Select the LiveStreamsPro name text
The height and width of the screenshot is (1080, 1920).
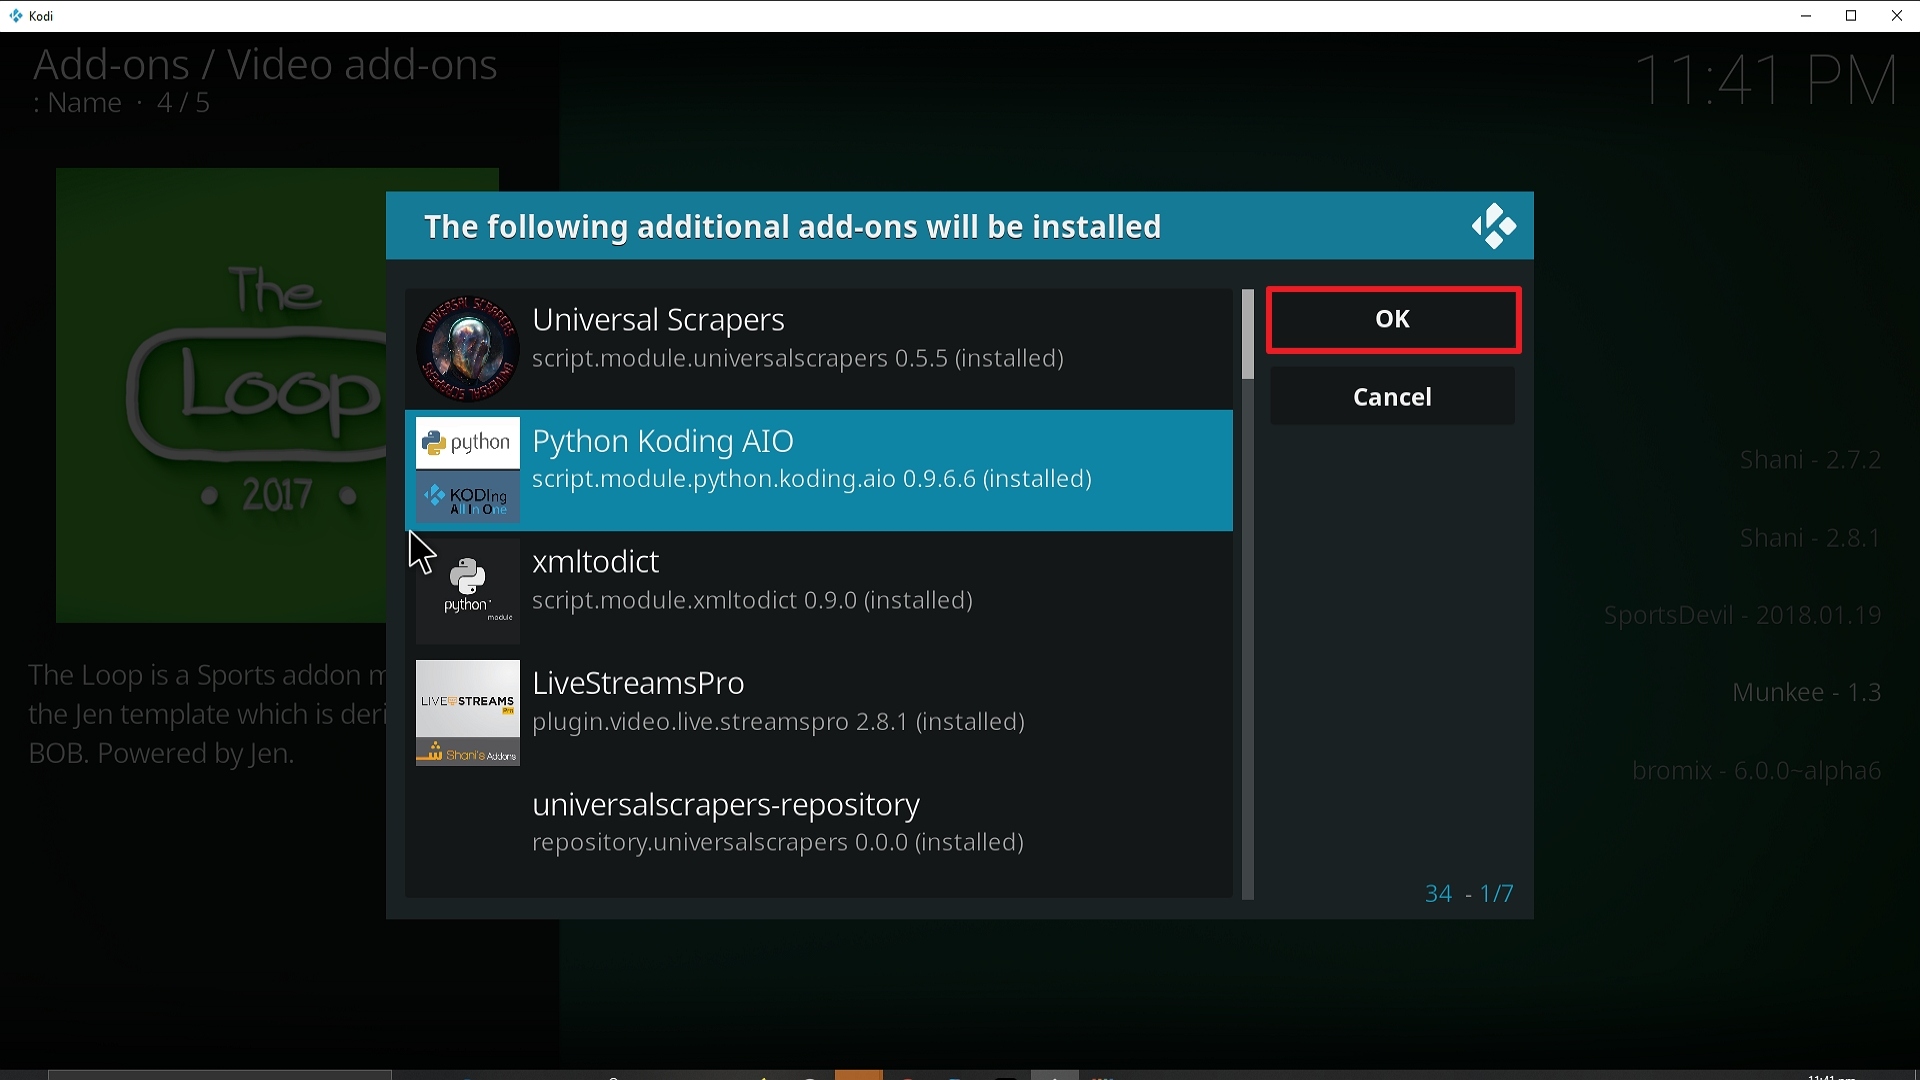(638, 683)
